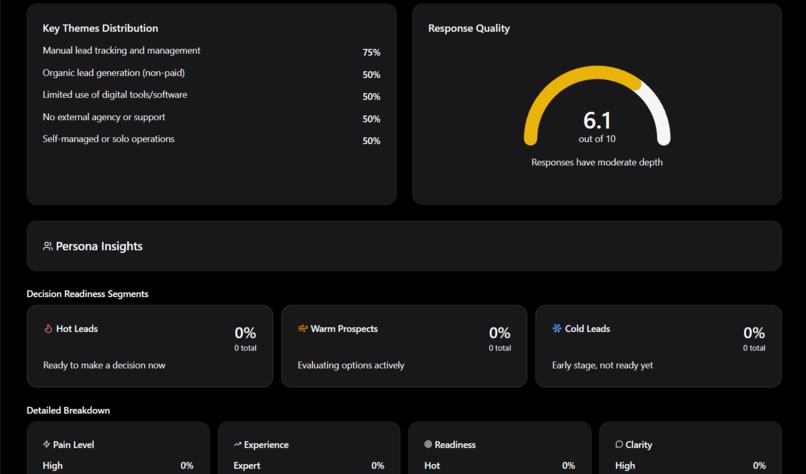Screen dimensions: 806x474
Task: Click the Expert row in Experience
Action: tap(308, 466)
